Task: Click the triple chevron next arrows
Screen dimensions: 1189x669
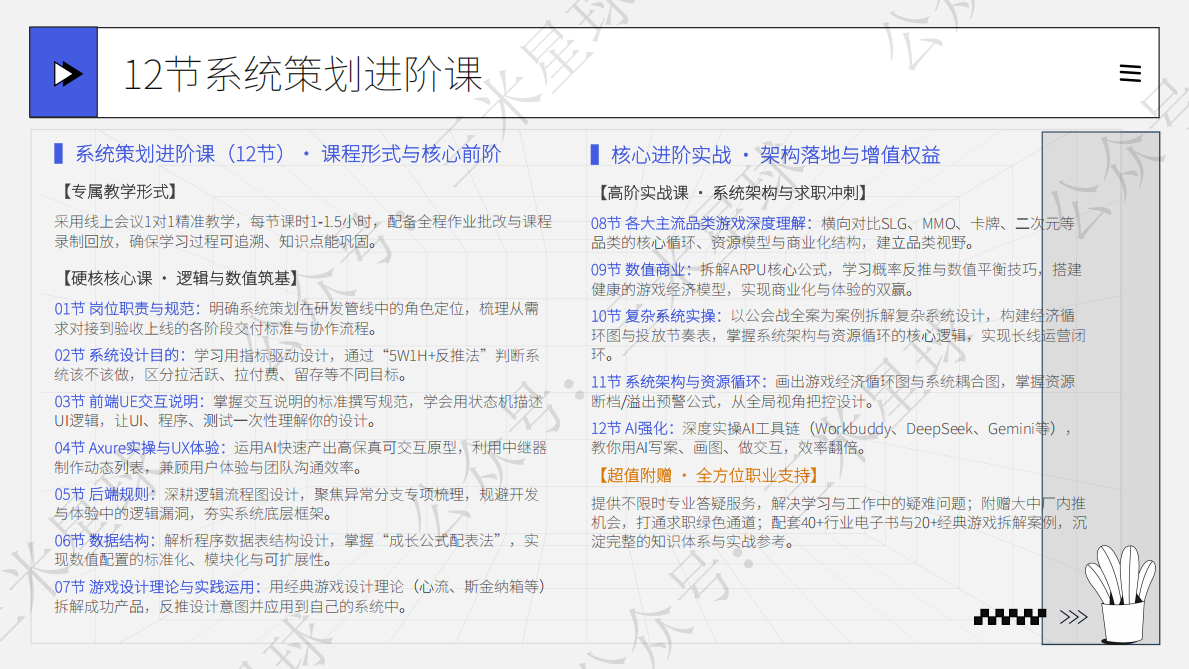Action: [1073, 617]
